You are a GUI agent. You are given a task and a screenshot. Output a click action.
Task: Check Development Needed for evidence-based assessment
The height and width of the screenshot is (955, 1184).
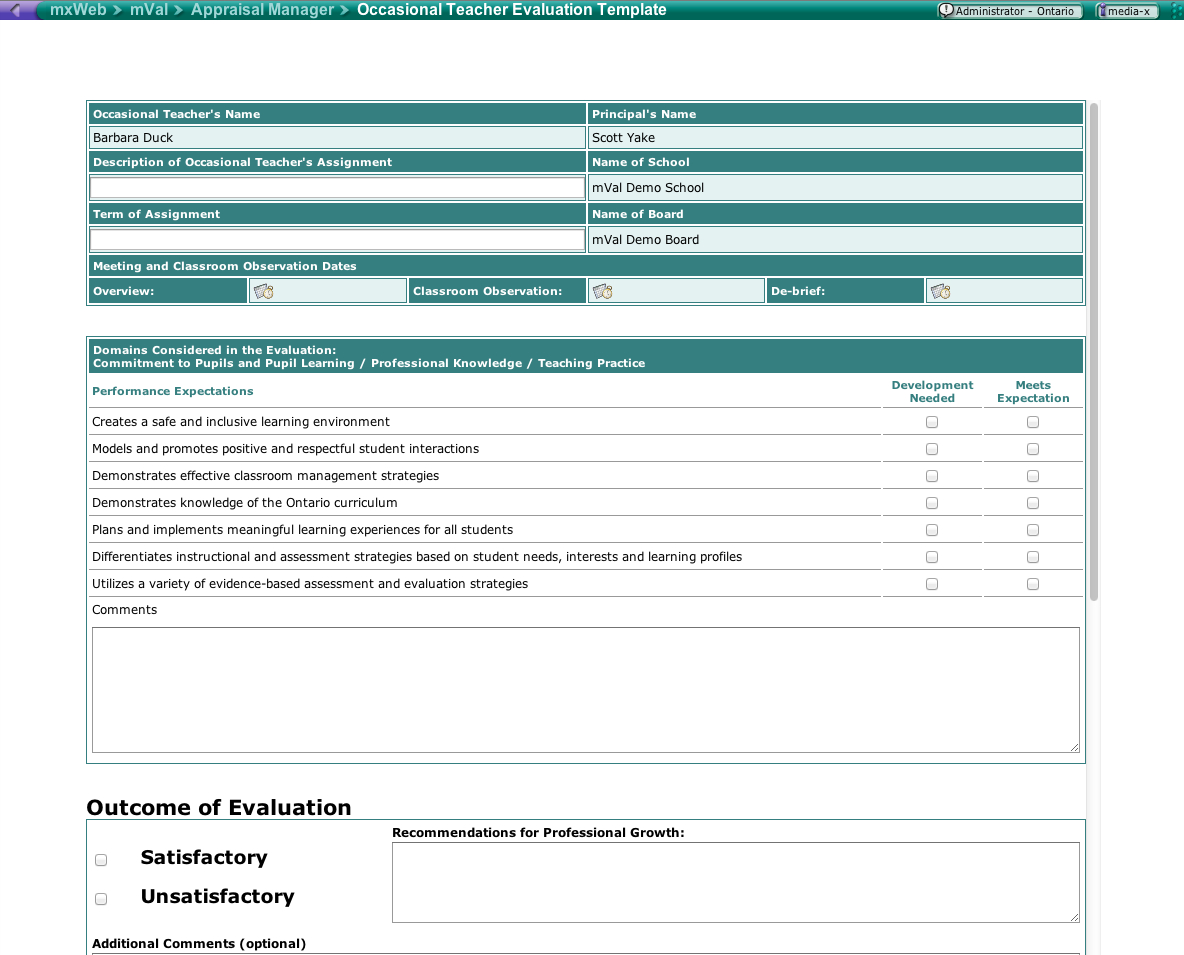[x=932, y=584]
